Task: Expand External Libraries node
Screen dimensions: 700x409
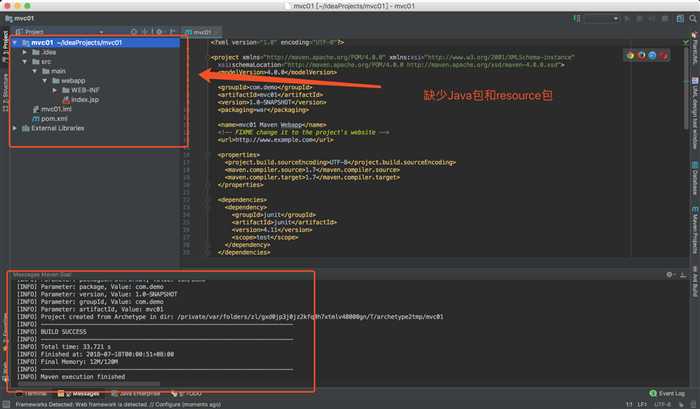Action: click(14, 128)
